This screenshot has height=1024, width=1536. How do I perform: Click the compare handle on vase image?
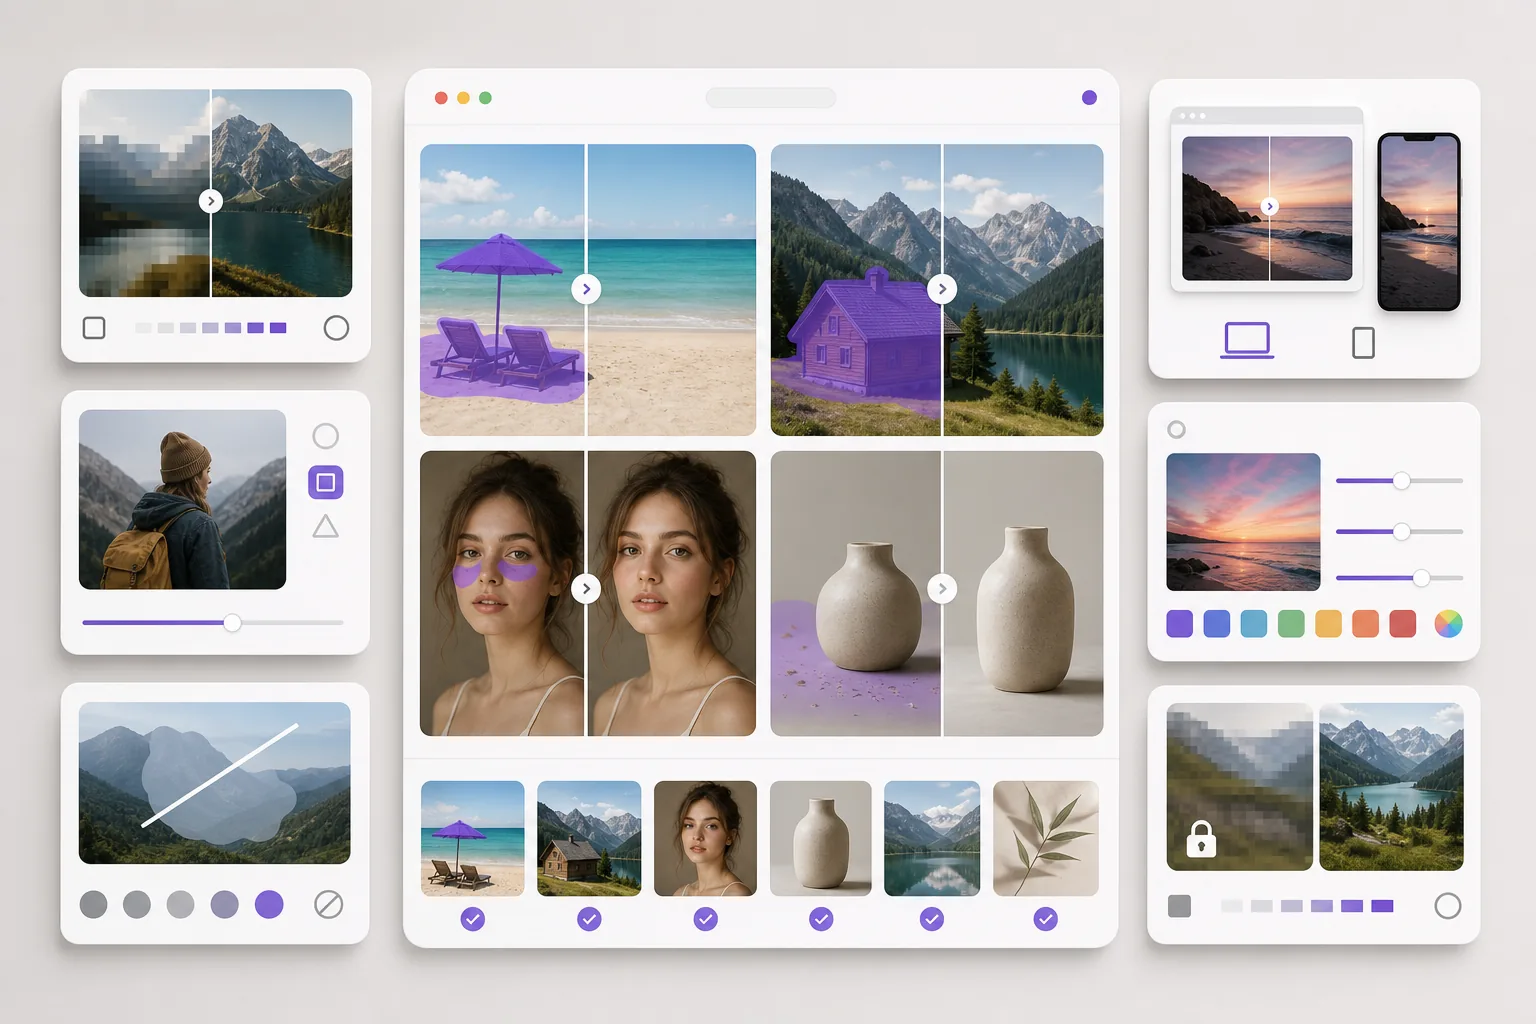pyautogui.click(x=942, y=588)
